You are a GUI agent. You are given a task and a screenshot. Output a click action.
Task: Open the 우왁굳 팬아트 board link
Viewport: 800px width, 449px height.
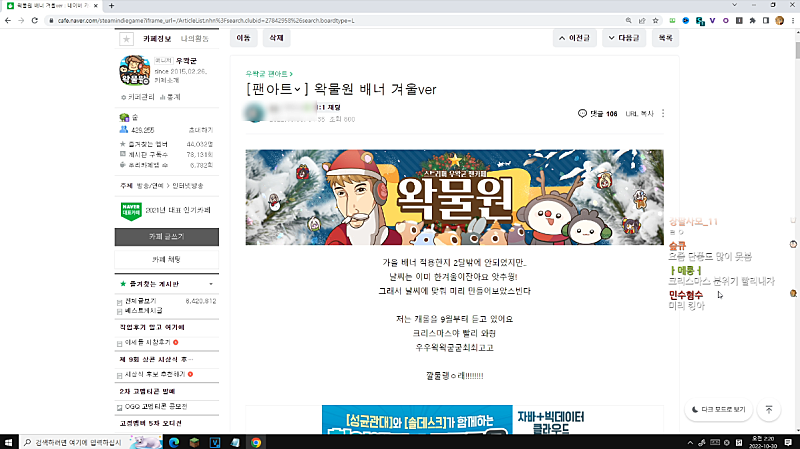[x=268, y=74]
